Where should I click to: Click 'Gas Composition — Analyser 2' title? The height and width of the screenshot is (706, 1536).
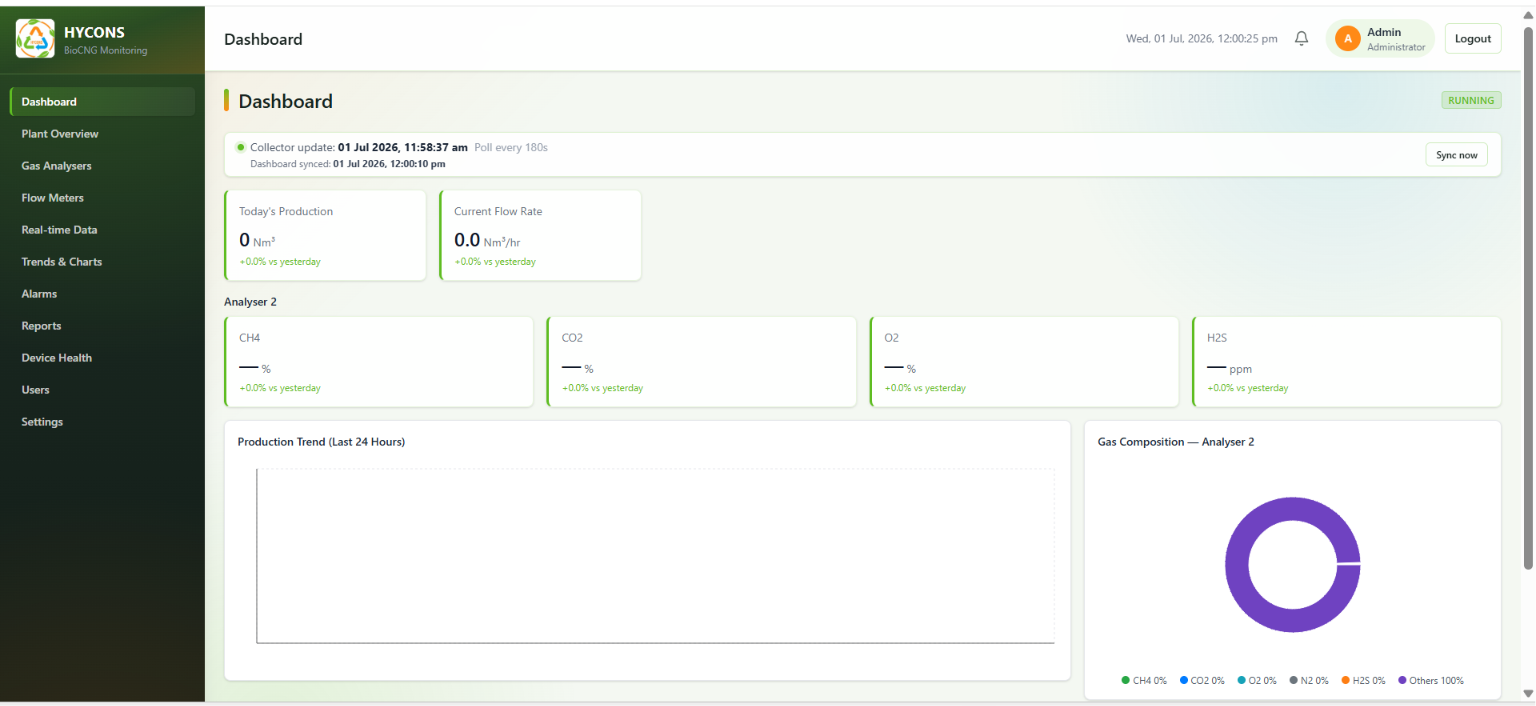[x=1176, y=441]
